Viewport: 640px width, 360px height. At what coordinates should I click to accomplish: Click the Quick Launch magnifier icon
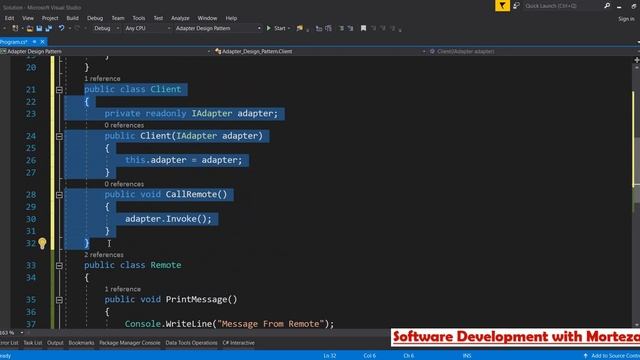[x=607, y=6]
